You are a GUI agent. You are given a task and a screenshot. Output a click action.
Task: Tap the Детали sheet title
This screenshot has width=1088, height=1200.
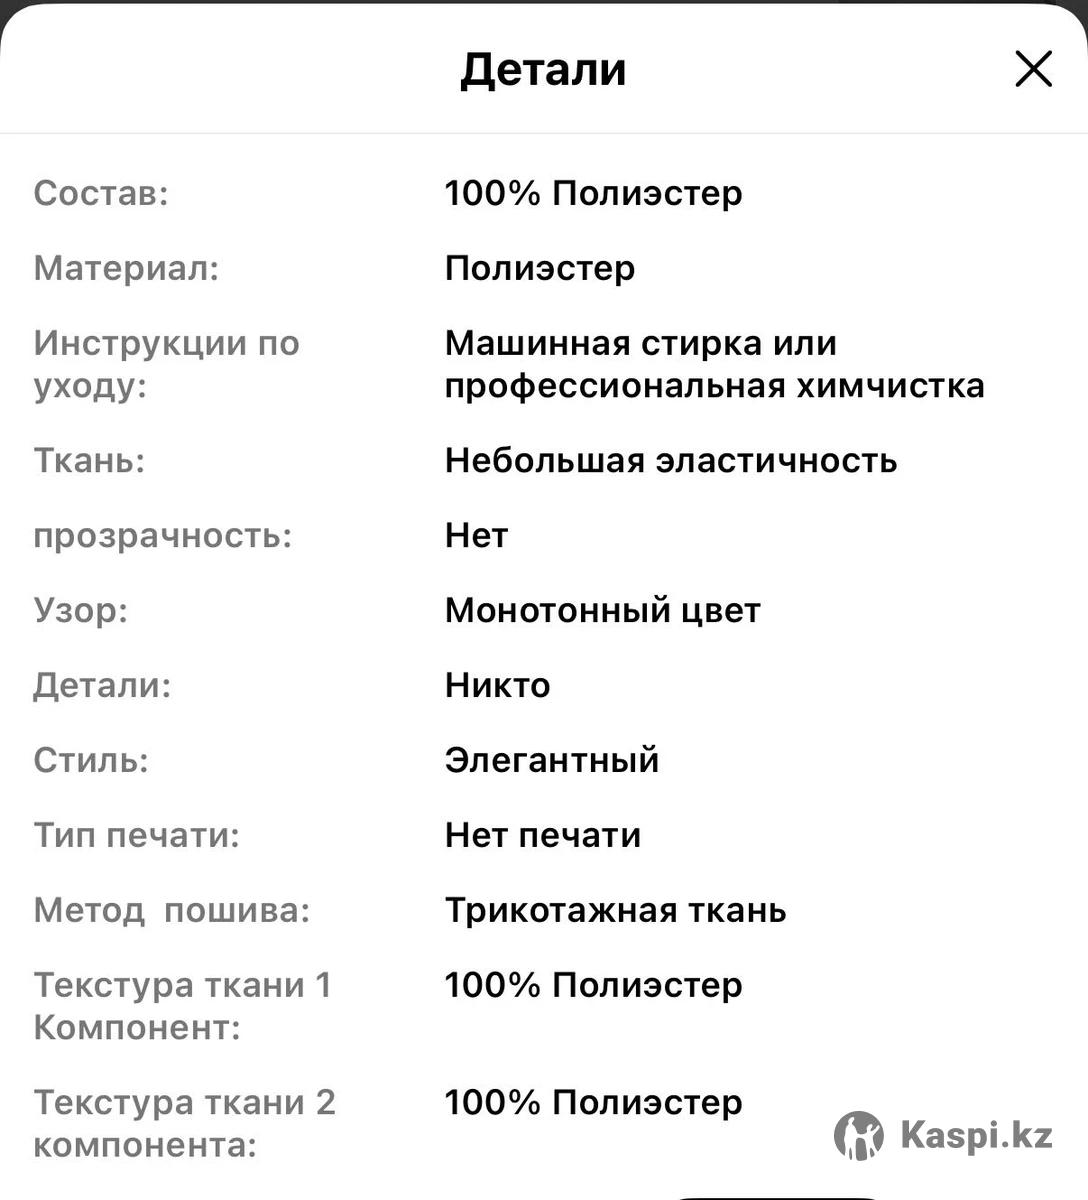point(543,69)
